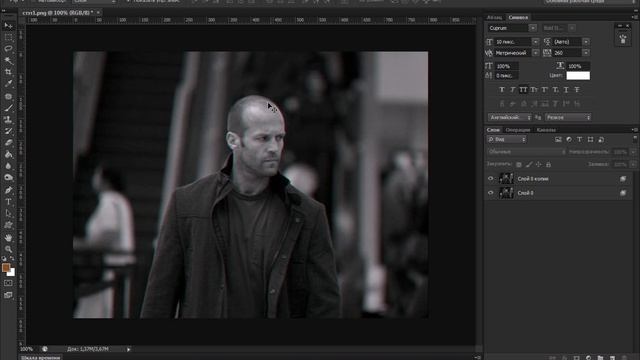Screen dimensions: 640x360
Task: Select the Clone Stamp tool
Action: point(8,120)
